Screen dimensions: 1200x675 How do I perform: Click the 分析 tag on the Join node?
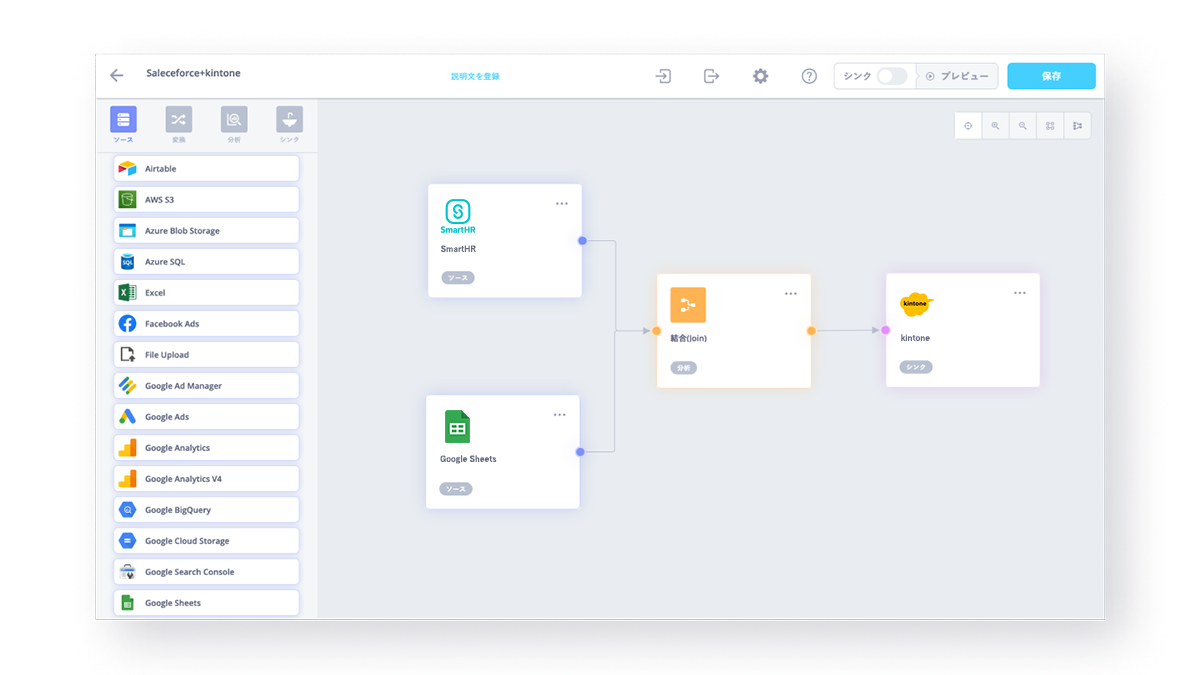click(684, 368)
